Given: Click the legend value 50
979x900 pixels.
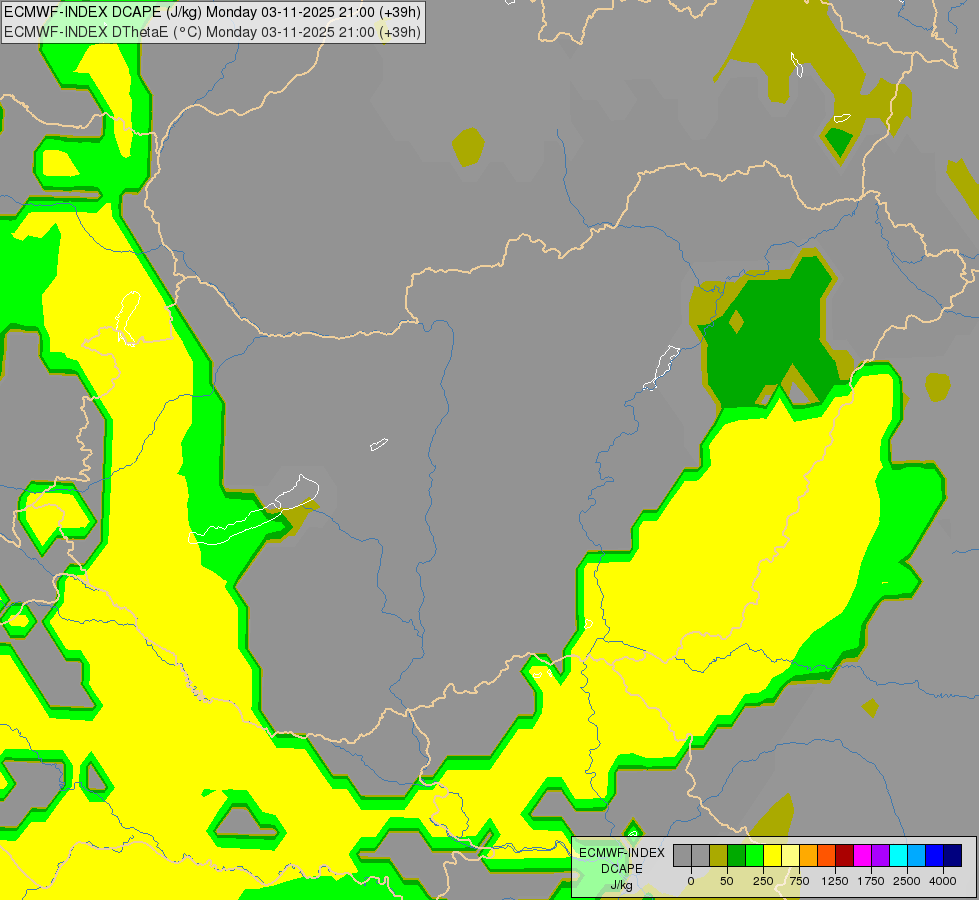Looking at the screenshot, I should tap(727, 881).
